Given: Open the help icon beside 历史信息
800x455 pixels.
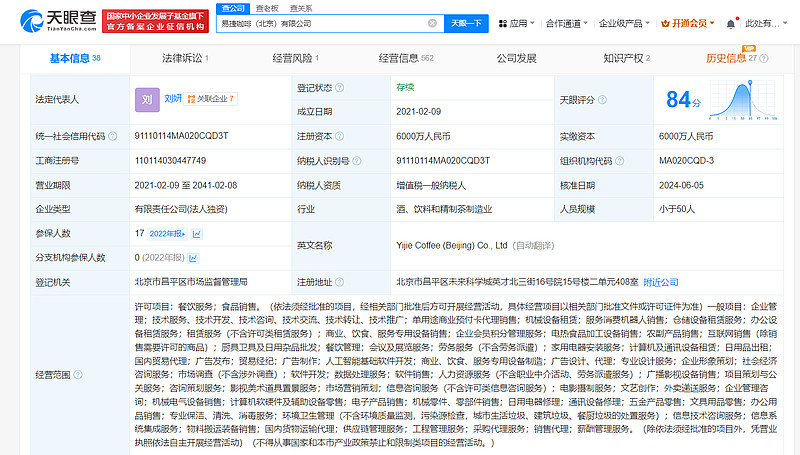Looking at the screenshot, I should [764, 59].
